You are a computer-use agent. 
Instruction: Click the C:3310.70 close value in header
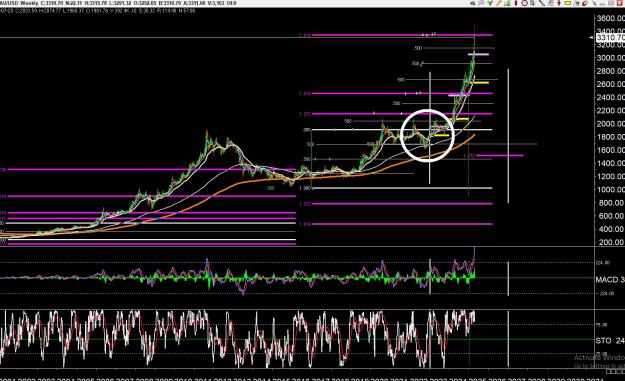[x=52, y=3]
